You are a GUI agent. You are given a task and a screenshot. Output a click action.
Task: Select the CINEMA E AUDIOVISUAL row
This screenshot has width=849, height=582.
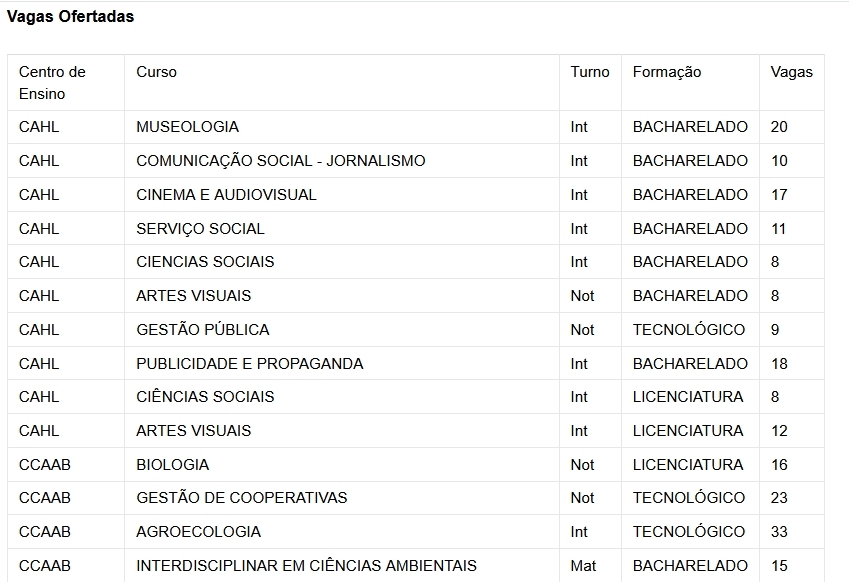tap(416, 194)
